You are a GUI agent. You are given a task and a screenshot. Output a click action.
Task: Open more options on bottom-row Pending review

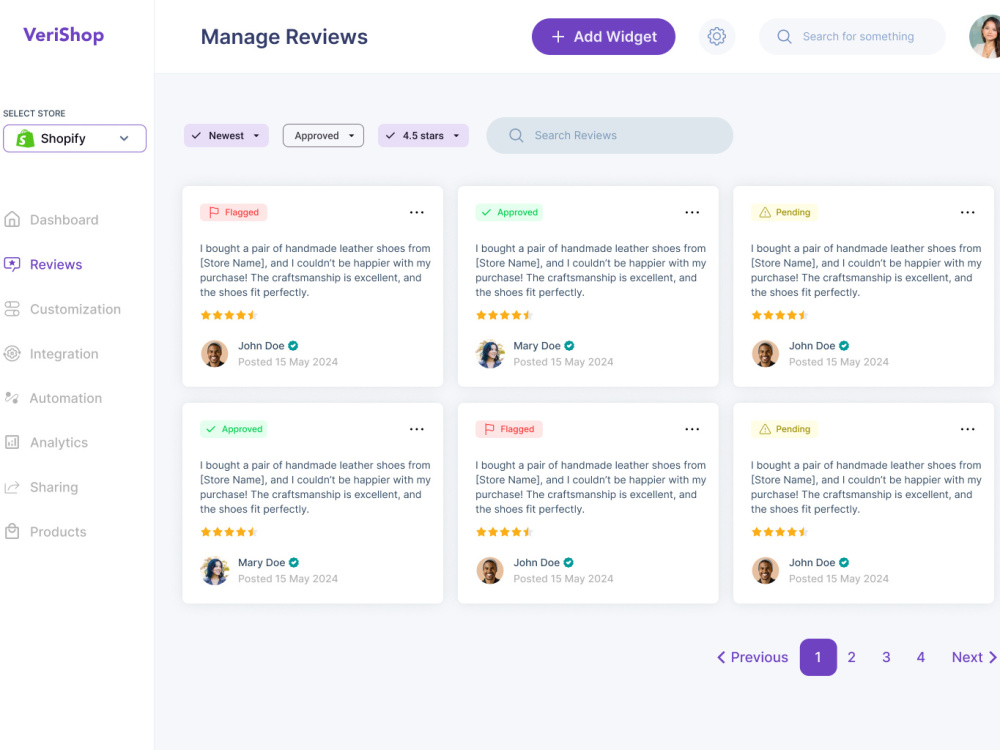[x=967, y=429]
